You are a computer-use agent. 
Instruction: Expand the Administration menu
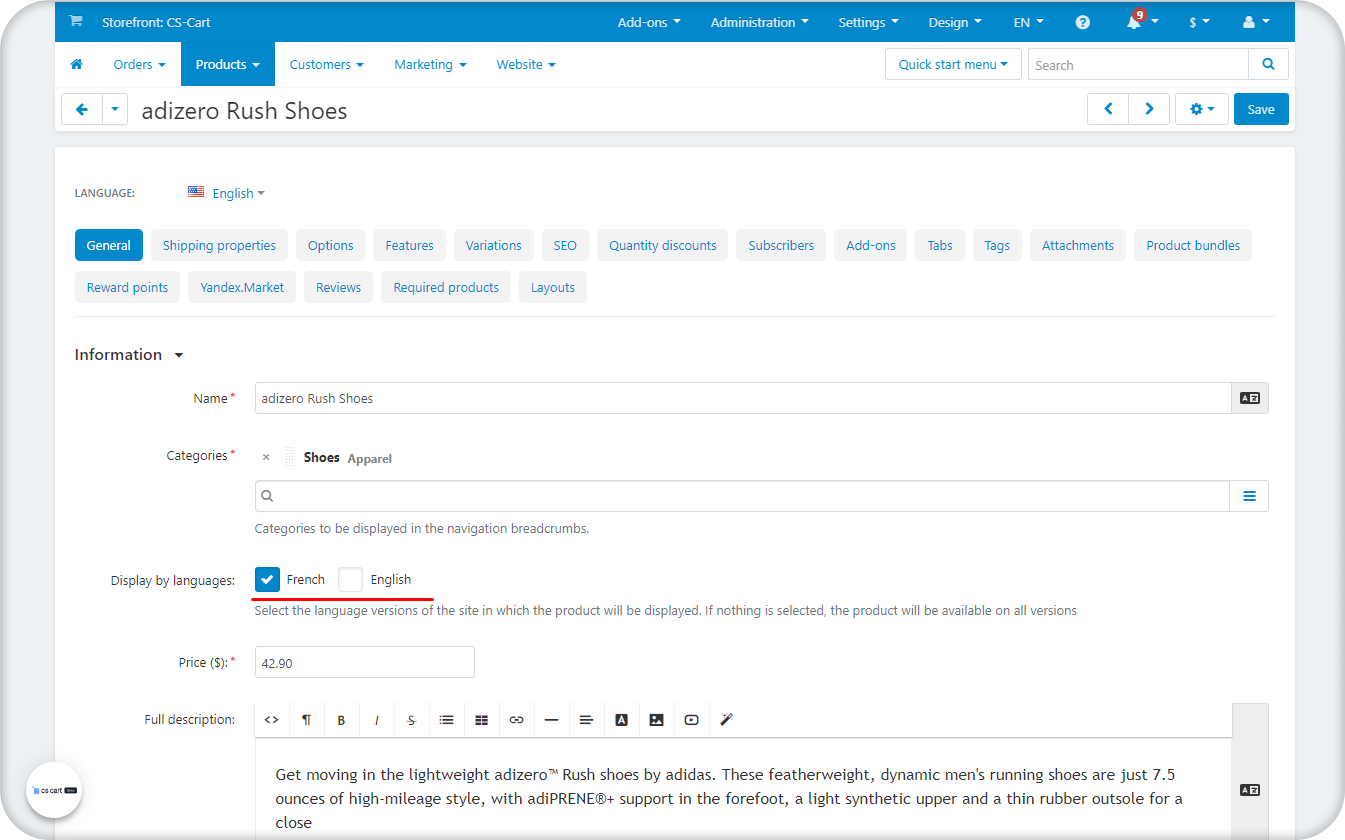coord(759,22)
